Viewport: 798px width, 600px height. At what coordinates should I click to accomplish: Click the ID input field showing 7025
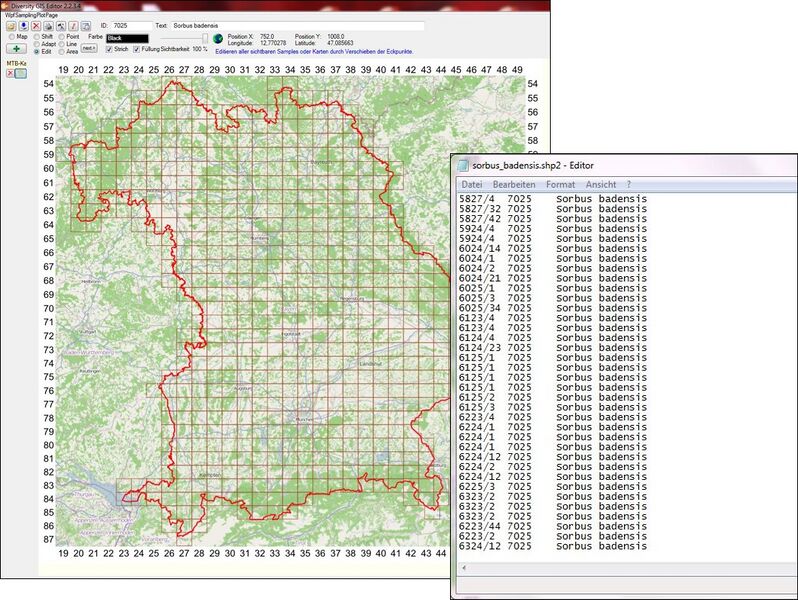click(132, 25)
